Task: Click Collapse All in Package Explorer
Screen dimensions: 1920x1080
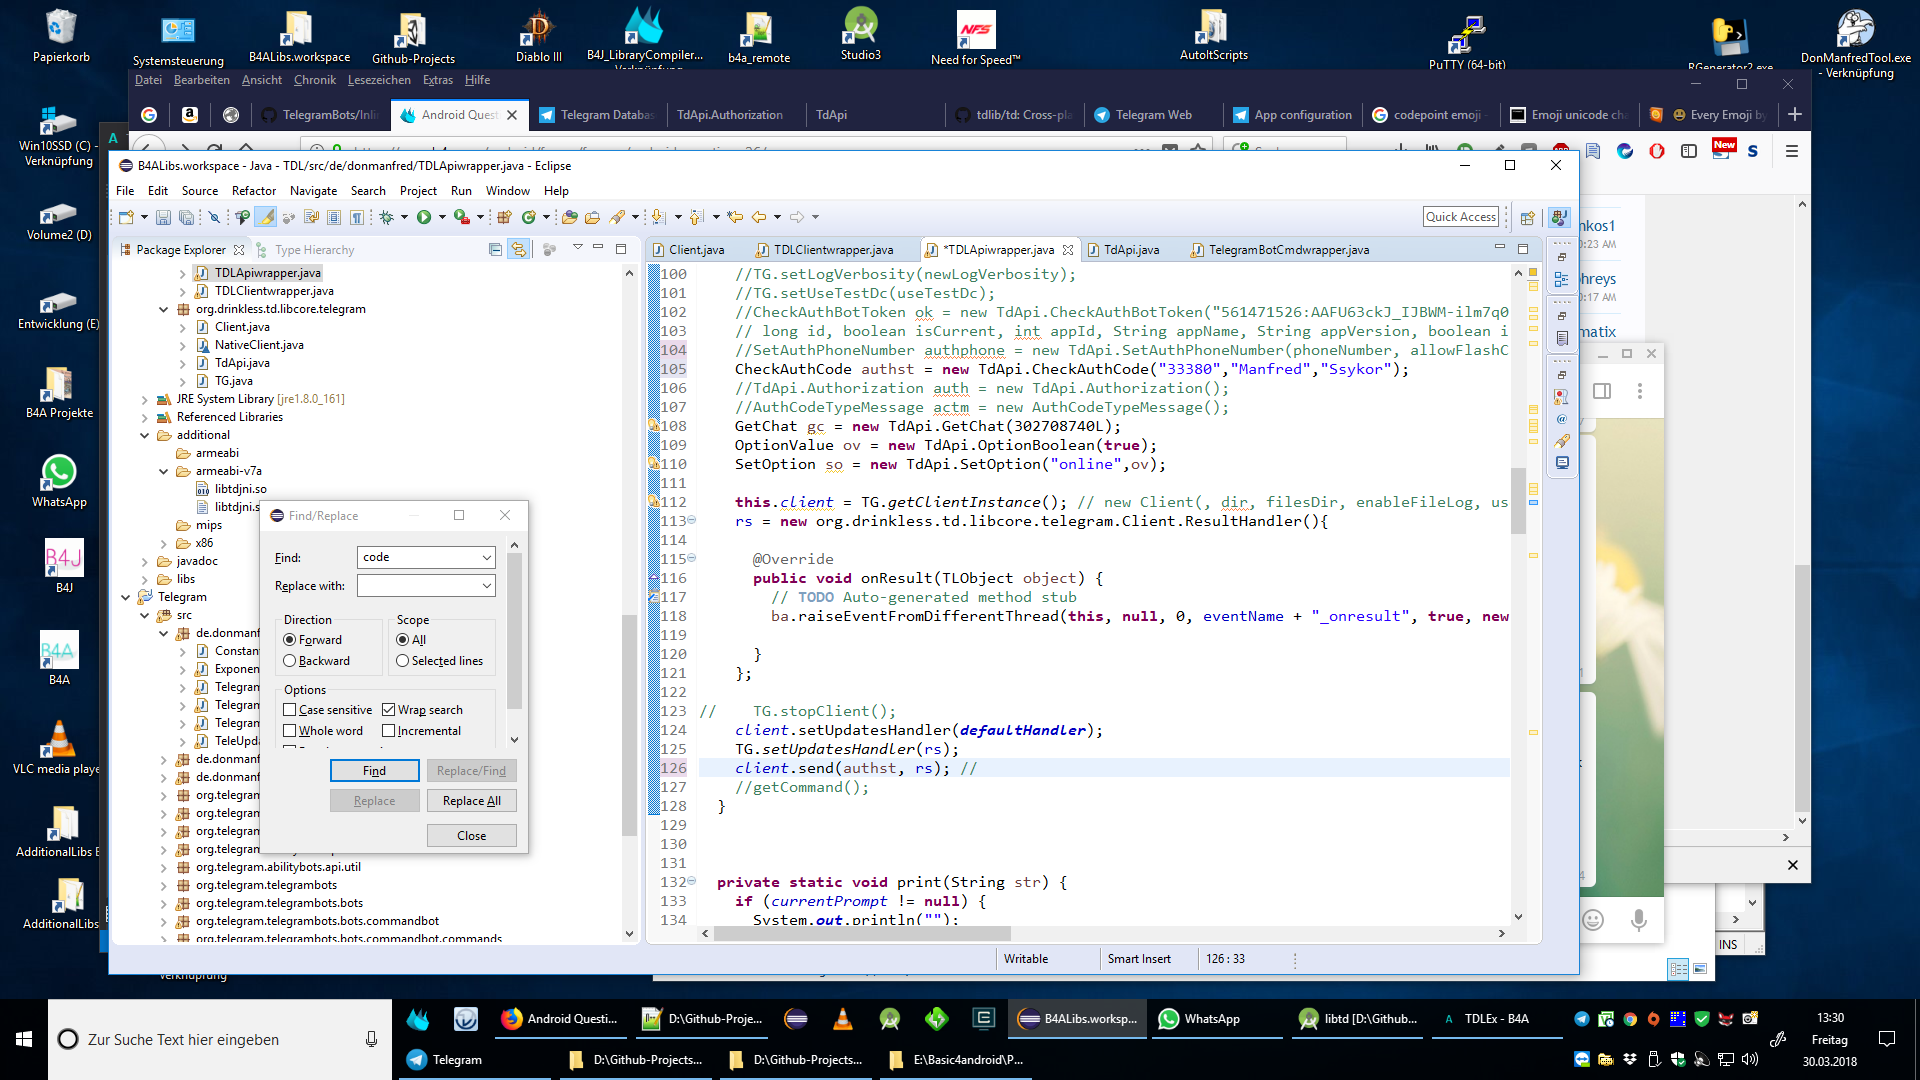Action: click(x=495, y=250)
